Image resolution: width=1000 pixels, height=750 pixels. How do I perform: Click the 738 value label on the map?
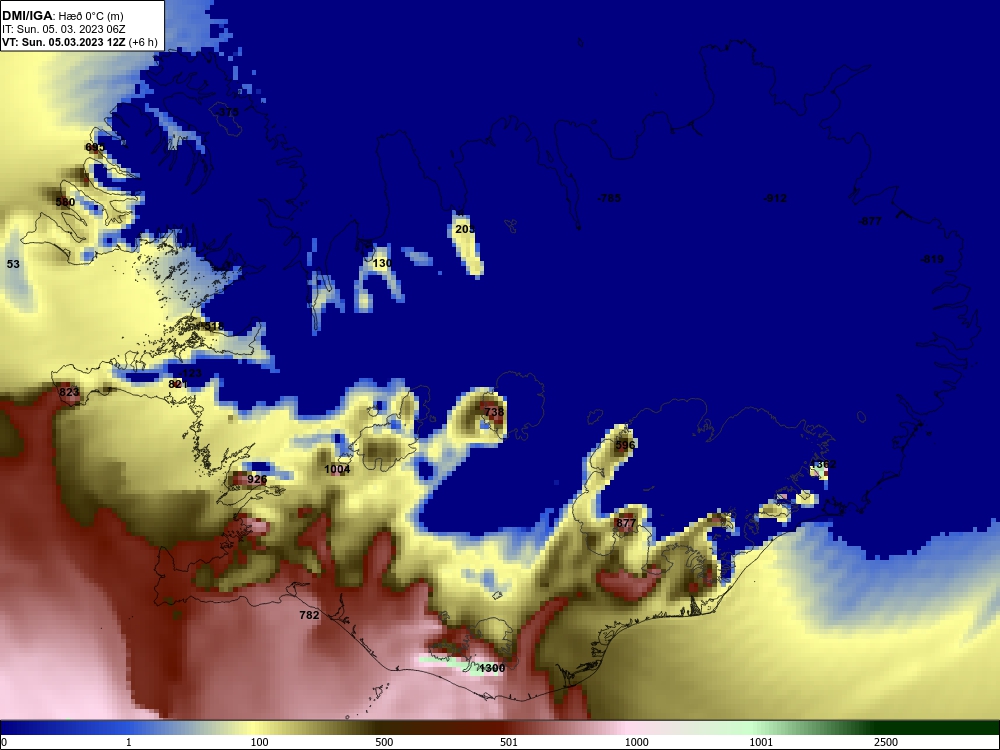pos(494,412)
